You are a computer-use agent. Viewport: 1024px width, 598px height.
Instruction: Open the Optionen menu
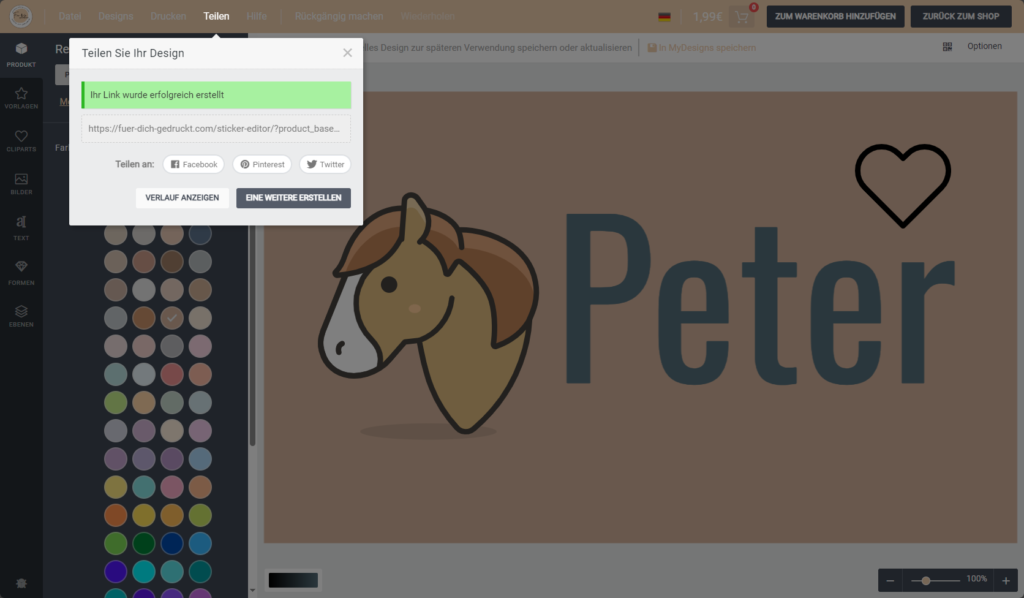pyautogui.click(x=984, y=47)
